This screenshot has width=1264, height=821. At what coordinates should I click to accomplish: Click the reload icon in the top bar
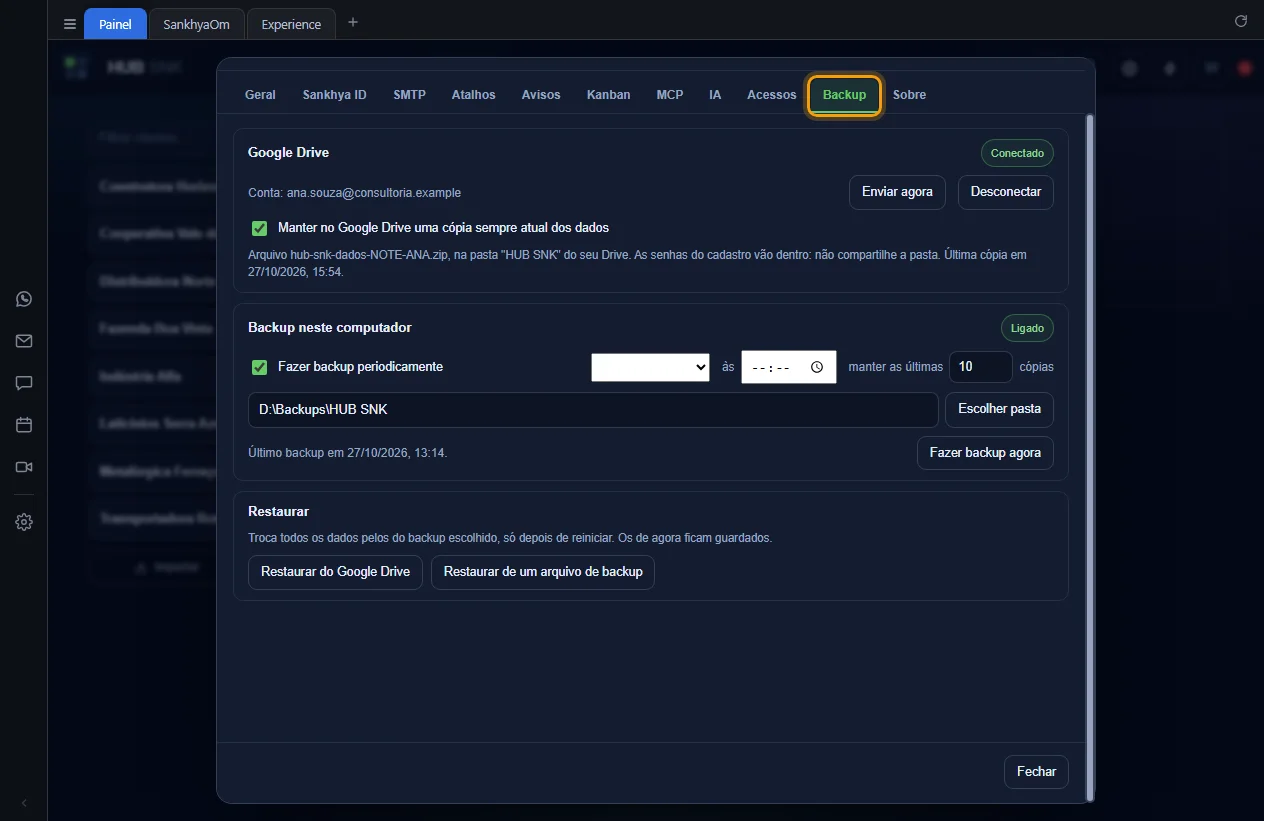[1241, 21]
